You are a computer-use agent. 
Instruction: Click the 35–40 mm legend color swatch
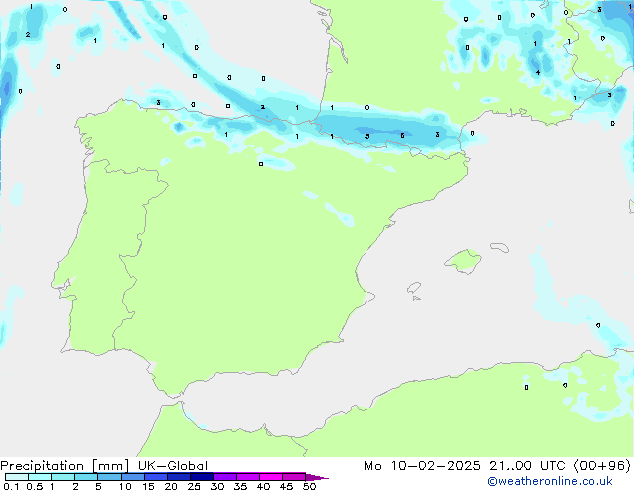pyautogui.click(x=247, y=477)
